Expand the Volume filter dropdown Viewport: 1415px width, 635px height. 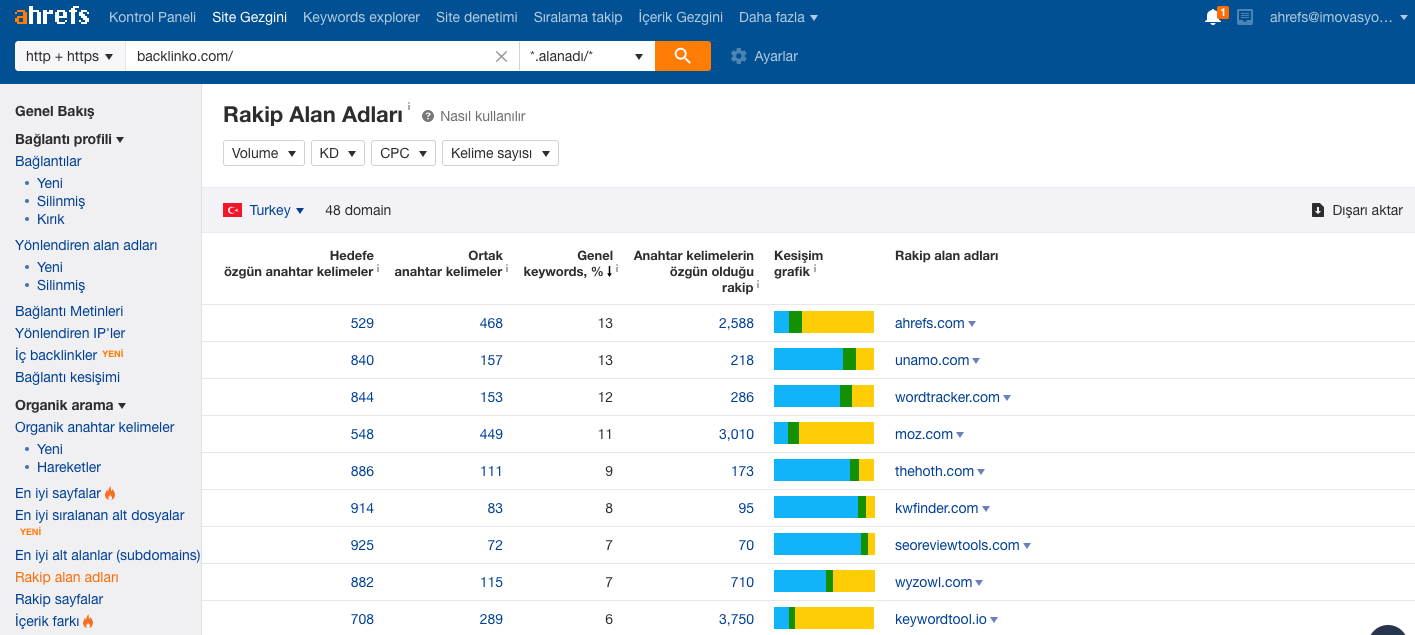pyautogui.click(x=264, y=153)
